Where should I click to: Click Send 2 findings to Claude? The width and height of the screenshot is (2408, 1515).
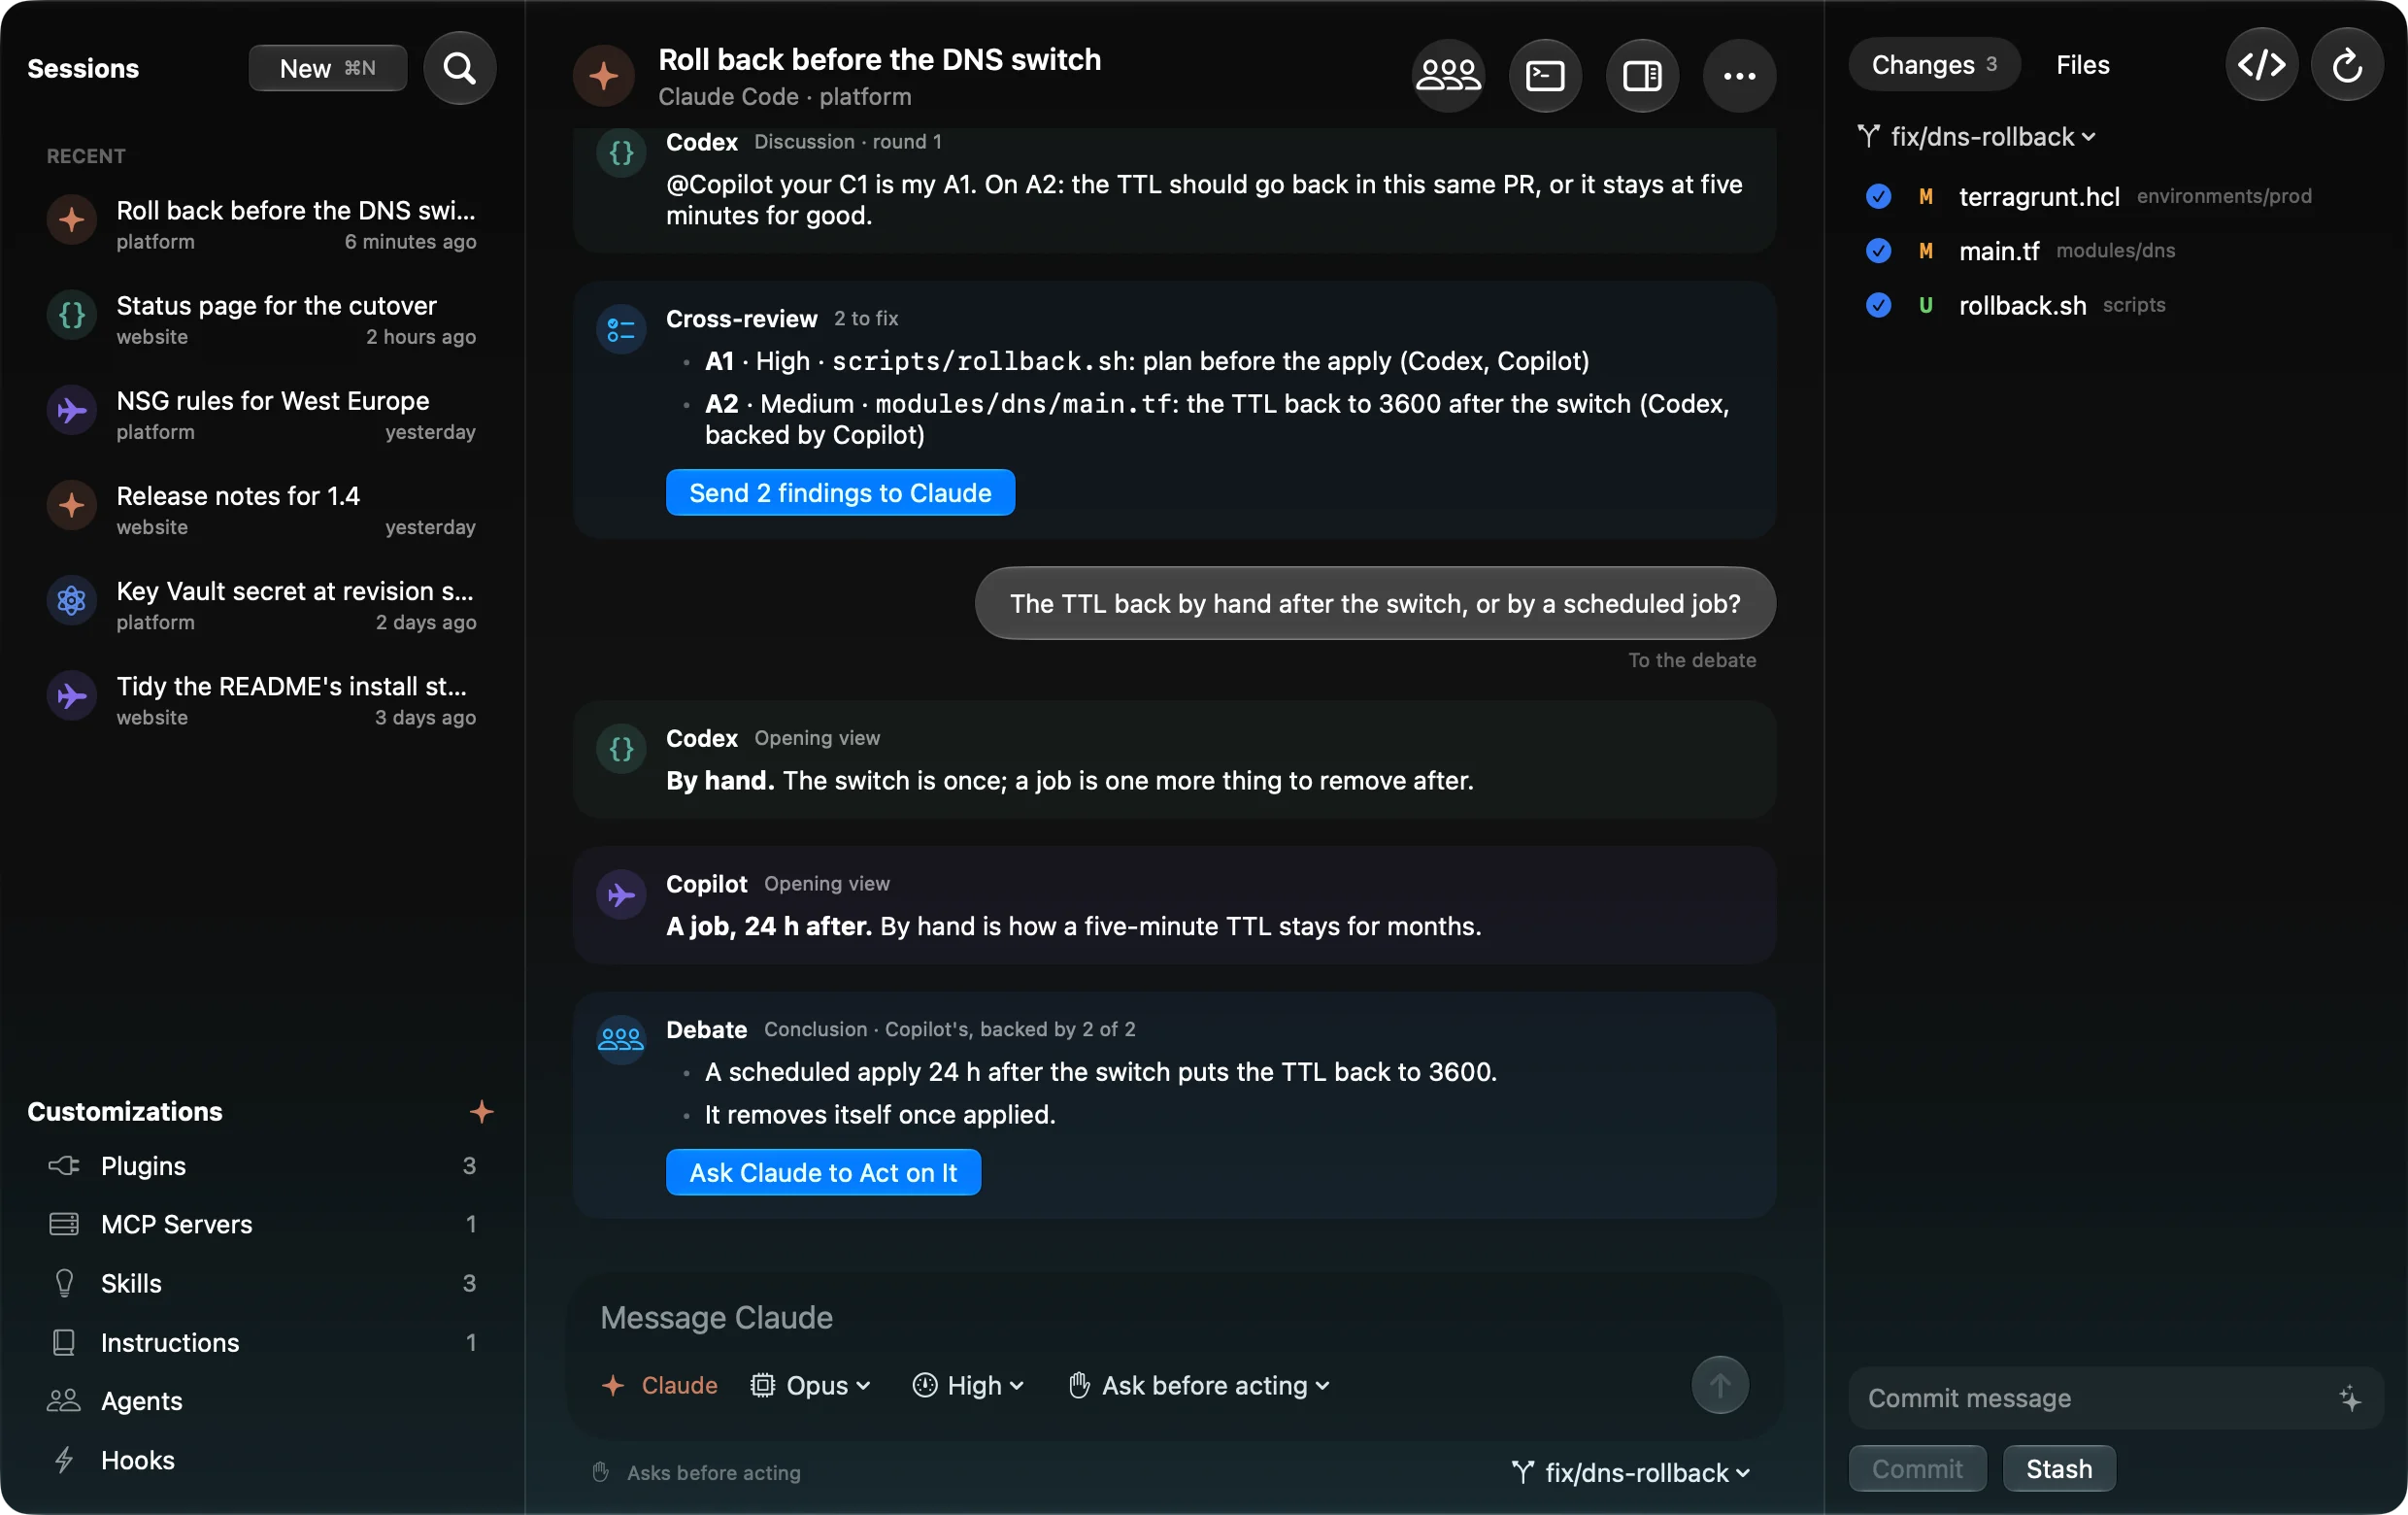(840, 492)
